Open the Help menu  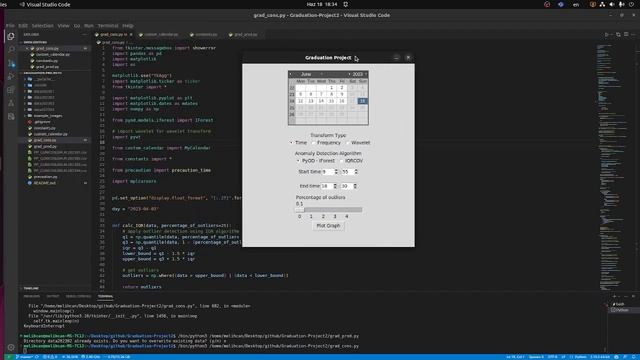[x=128, y=25]
